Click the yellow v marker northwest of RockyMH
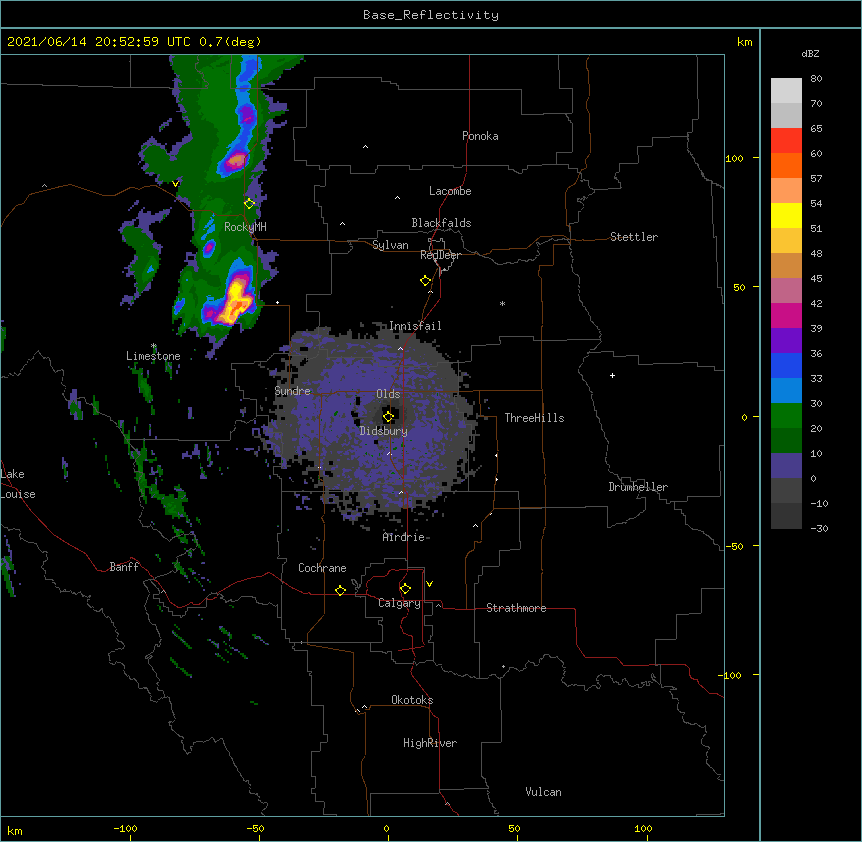 click(x=175, y=184)
